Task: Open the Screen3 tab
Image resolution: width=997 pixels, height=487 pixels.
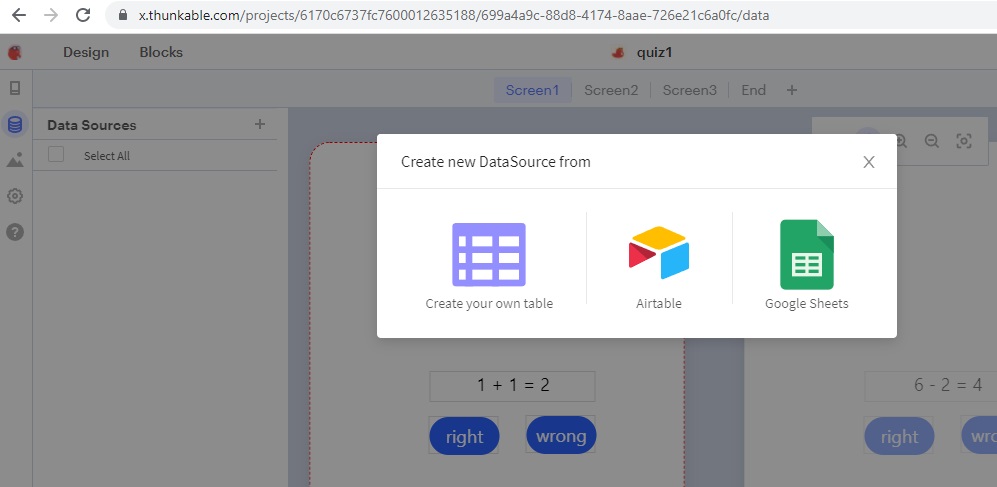Action: pos(690,90)
